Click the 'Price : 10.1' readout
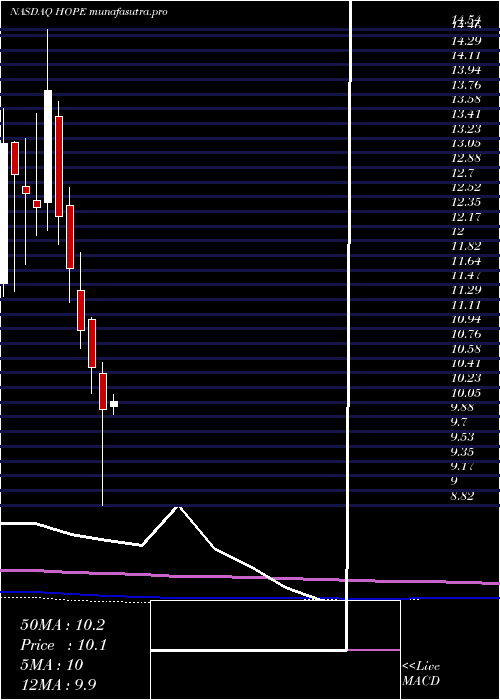 click(63, 645)
